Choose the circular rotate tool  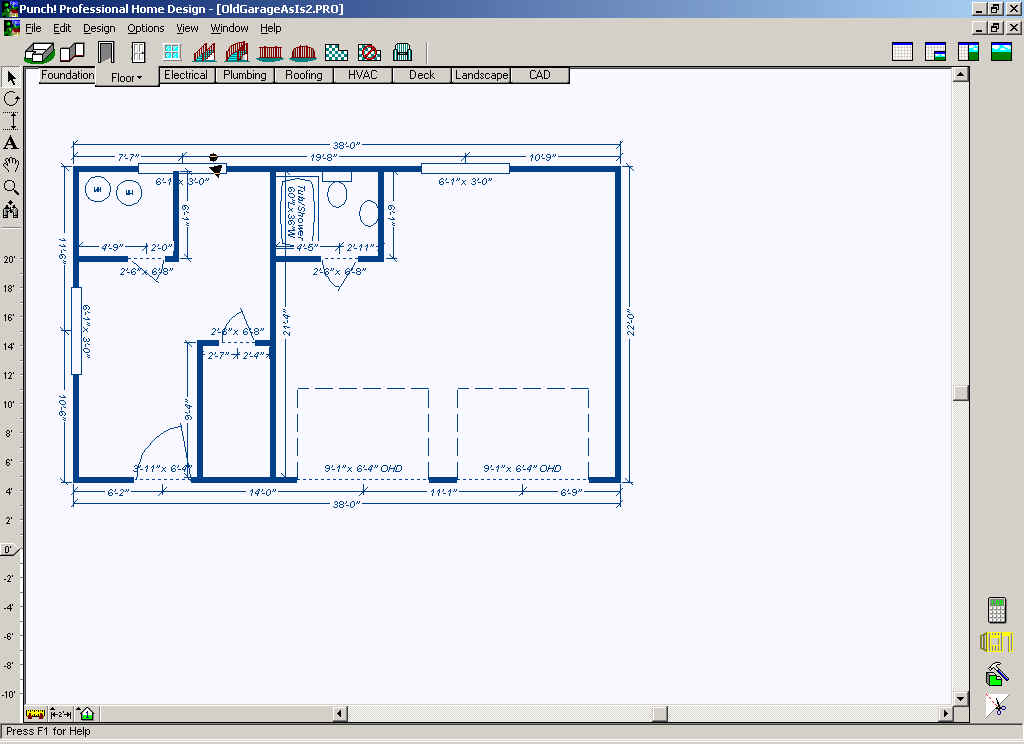coord(11,99)
